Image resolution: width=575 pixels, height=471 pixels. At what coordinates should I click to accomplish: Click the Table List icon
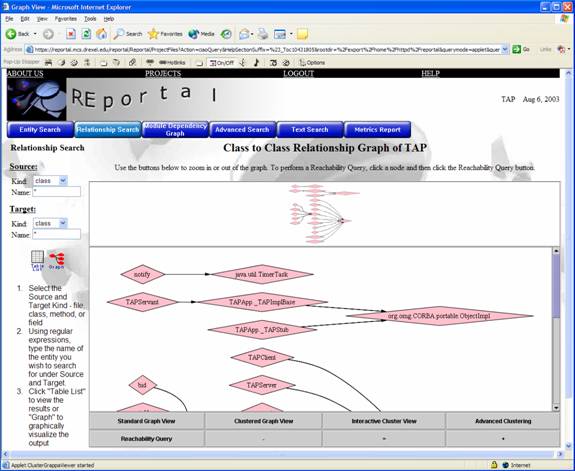tap(37, 260)
